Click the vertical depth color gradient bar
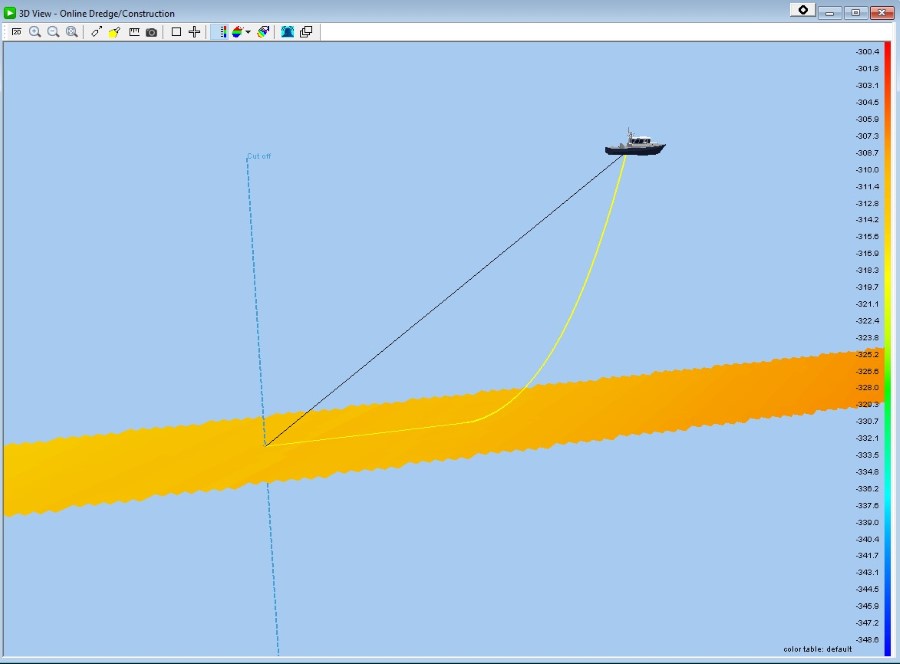The image size is (900, 664). point(887,349)
